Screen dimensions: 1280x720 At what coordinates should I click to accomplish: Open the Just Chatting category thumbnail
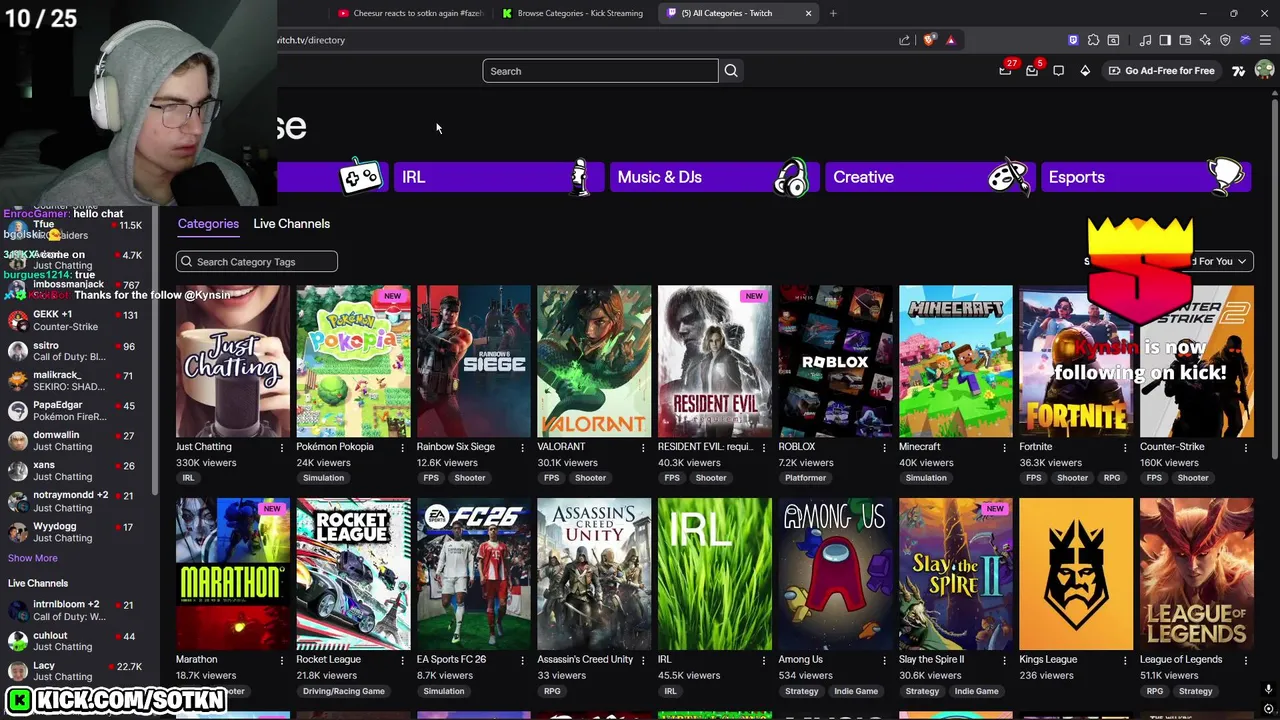coord(233,361)
